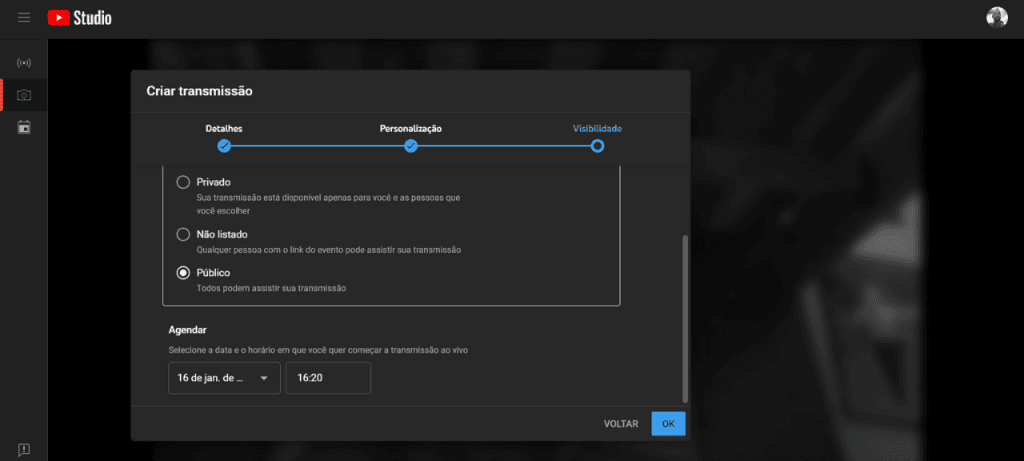Click the text 'Todos podem assistir sua transmissão'
This screenshot has width=1024, height=461.
tap(271, 288)
